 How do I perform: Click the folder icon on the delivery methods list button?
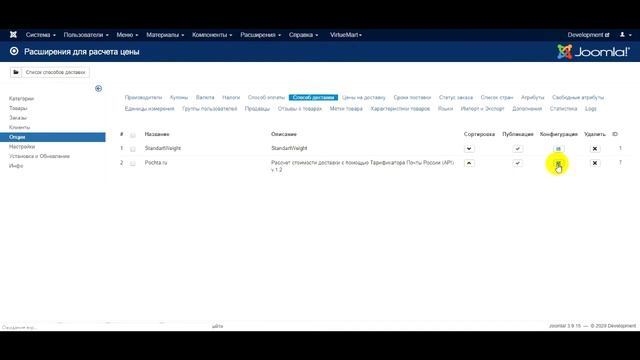click(16, 72)
